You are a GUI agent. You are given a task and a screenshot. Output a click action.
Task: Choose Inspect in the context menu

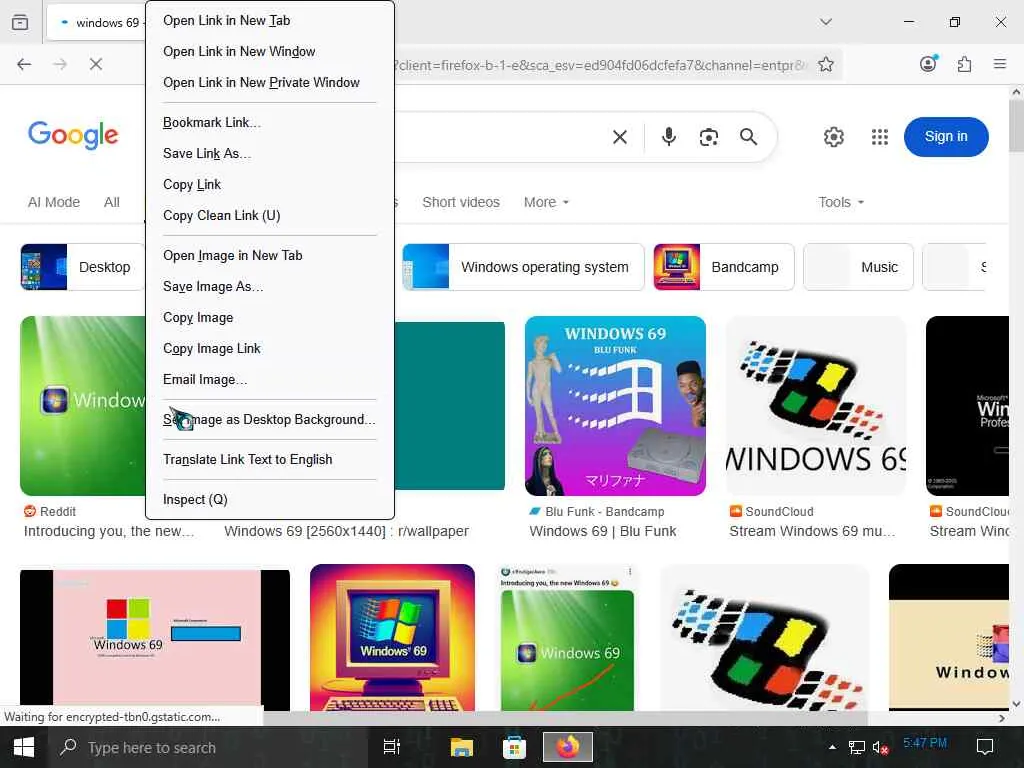(x=270, y=500)
